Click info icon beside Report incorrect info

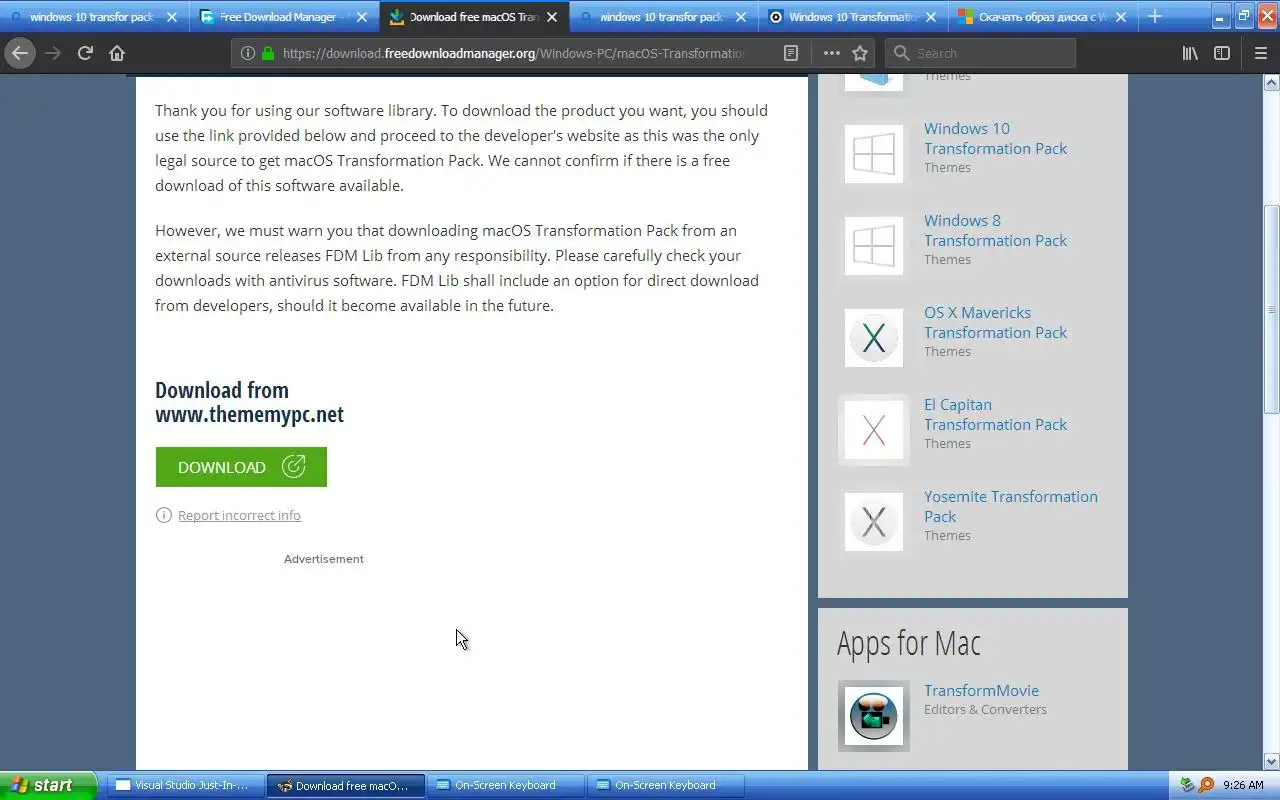[164, 515]
